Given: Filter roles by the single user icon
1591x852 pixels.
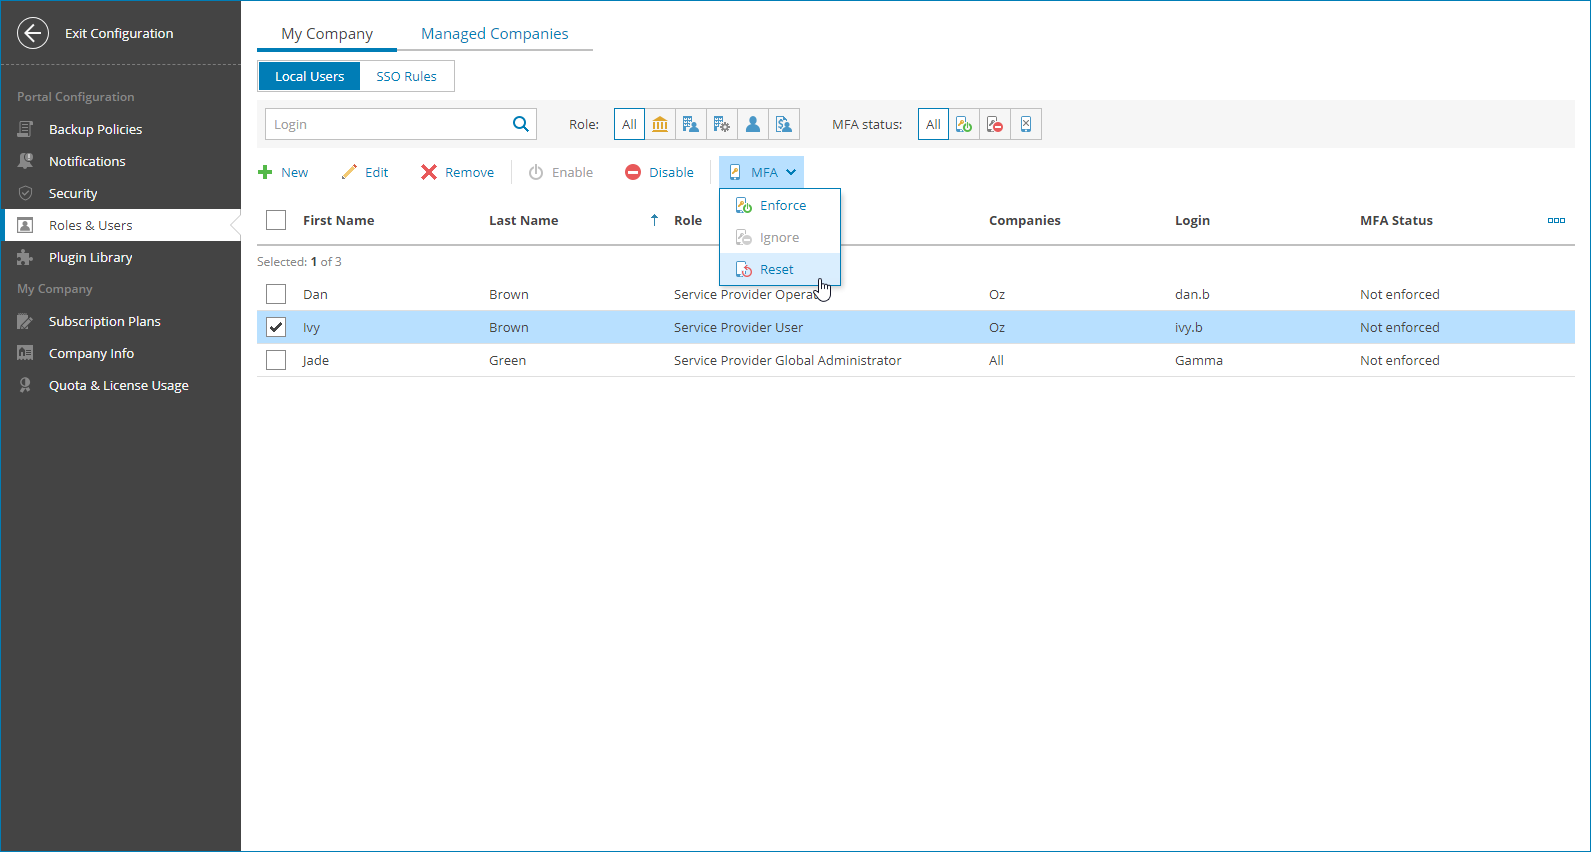Looking at the screenshot, I should point(753,124).
